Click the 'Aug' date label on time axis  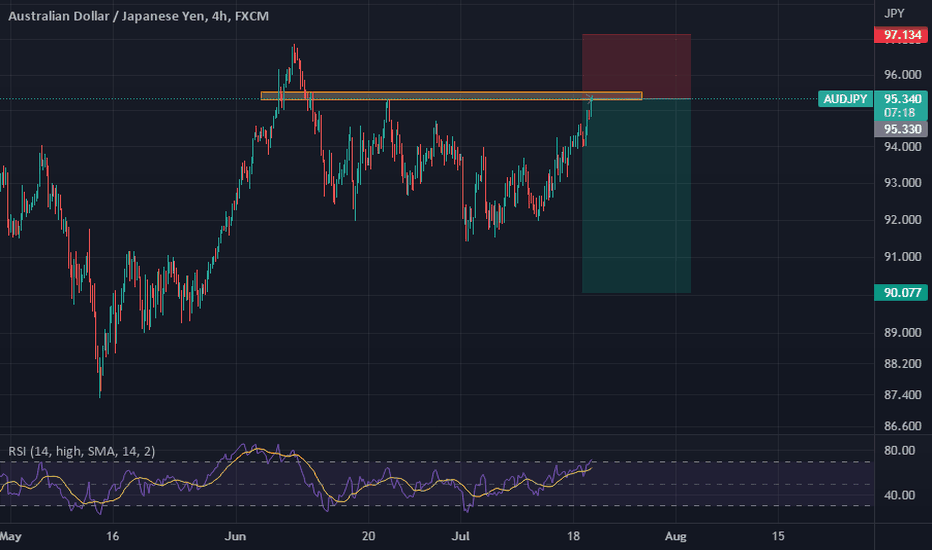coord(675,536)
